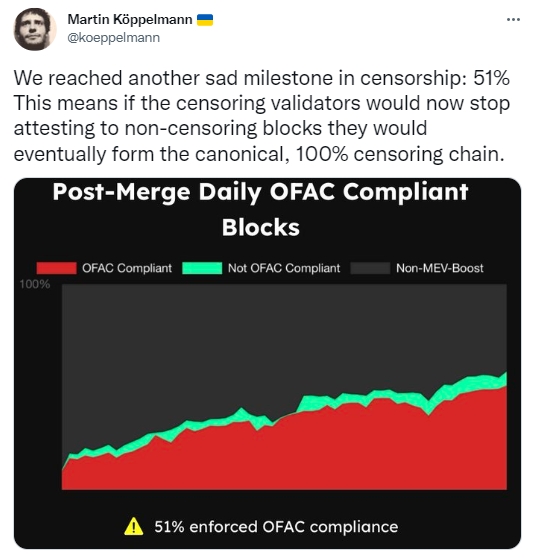Open the three-dot more options menu
537x558 pixels.
coord(513,20)
